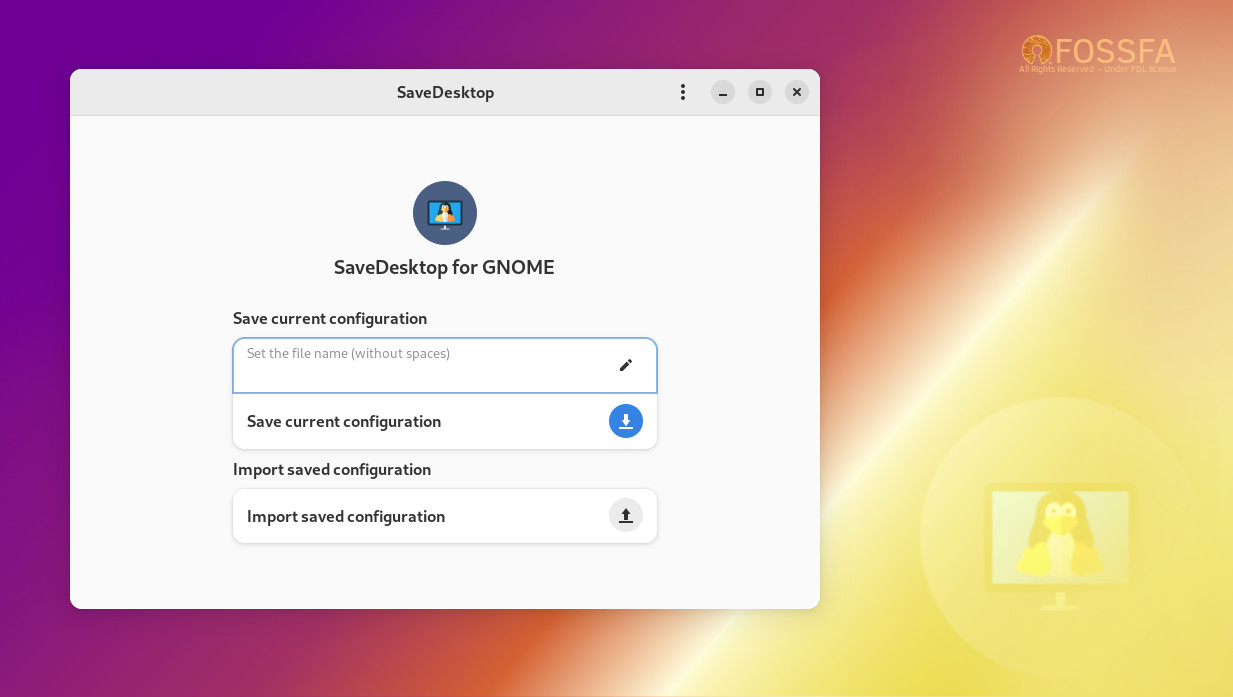Click the SaveDesktop title in the header bar

pyautogui.click(x=445, y=92)
